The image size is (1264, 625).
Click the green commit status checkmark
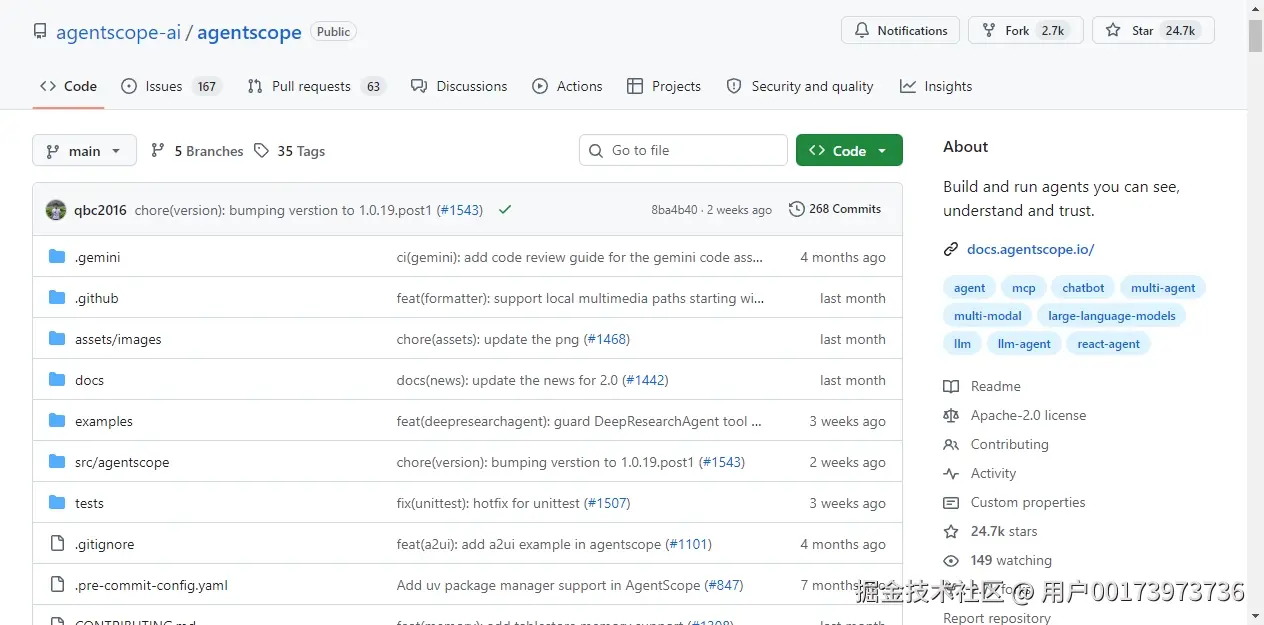pyautogui.click(x=505, y=210)
